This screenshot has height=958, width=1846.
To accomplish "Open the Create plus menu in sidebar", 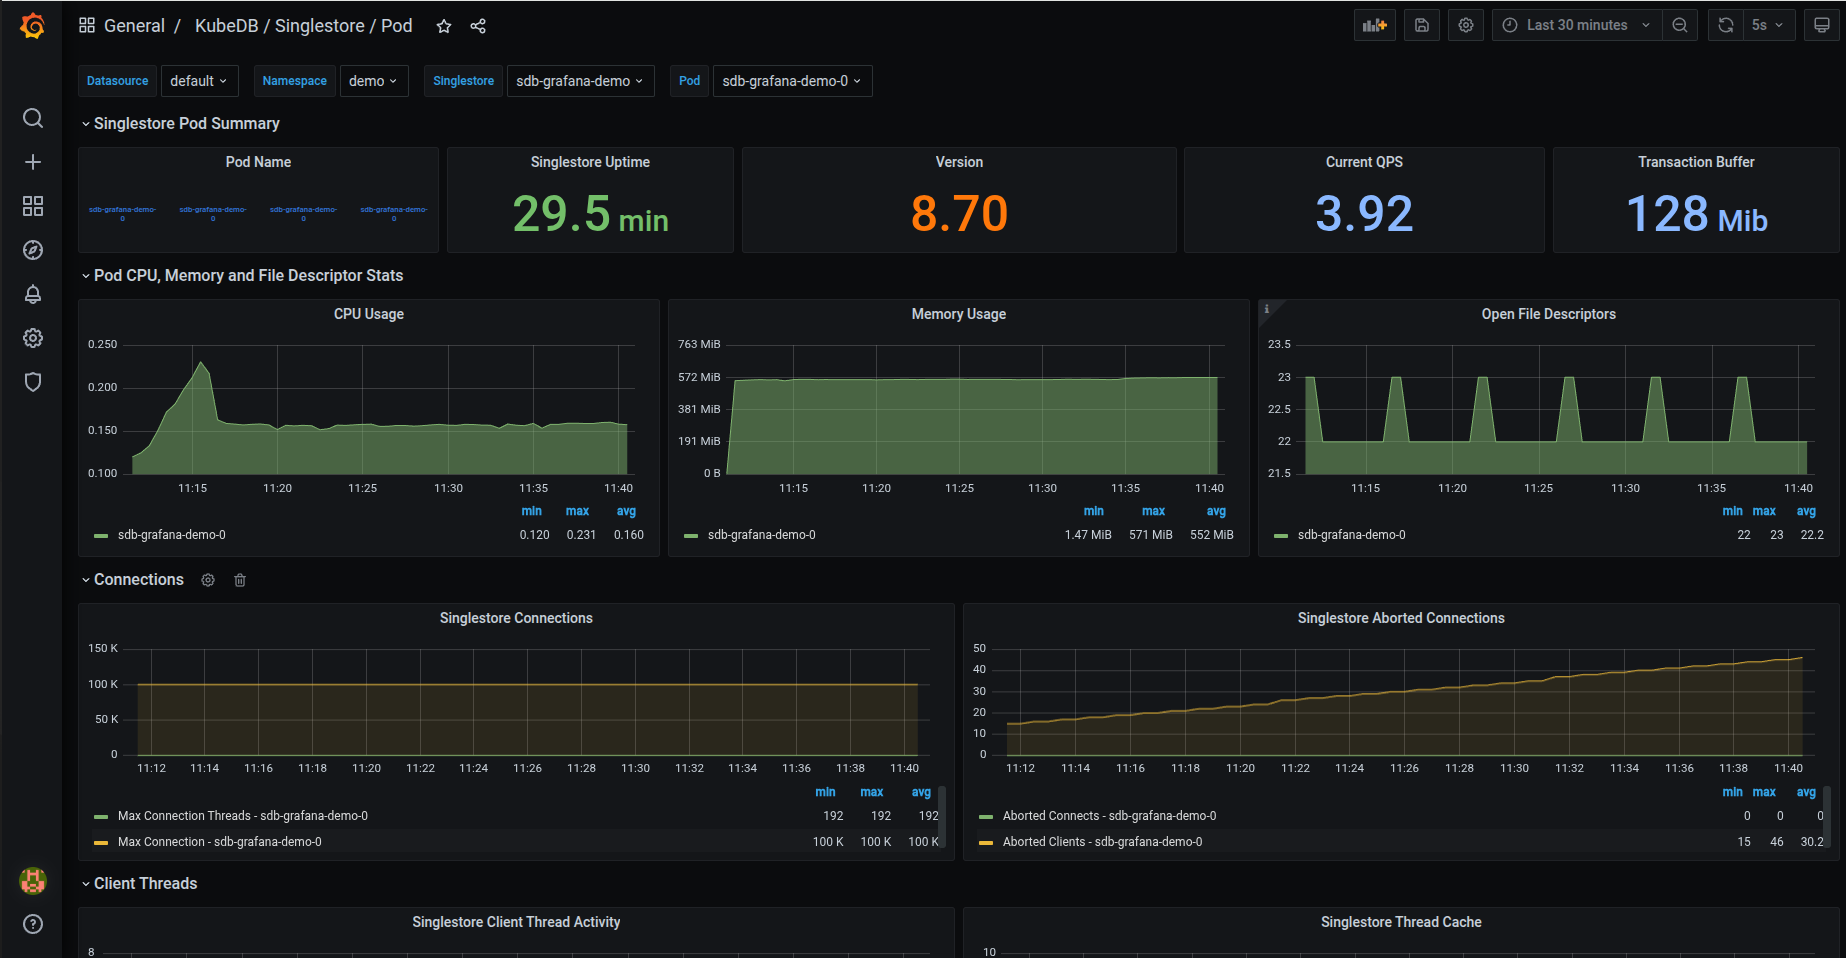I will (x=33, y=162).
